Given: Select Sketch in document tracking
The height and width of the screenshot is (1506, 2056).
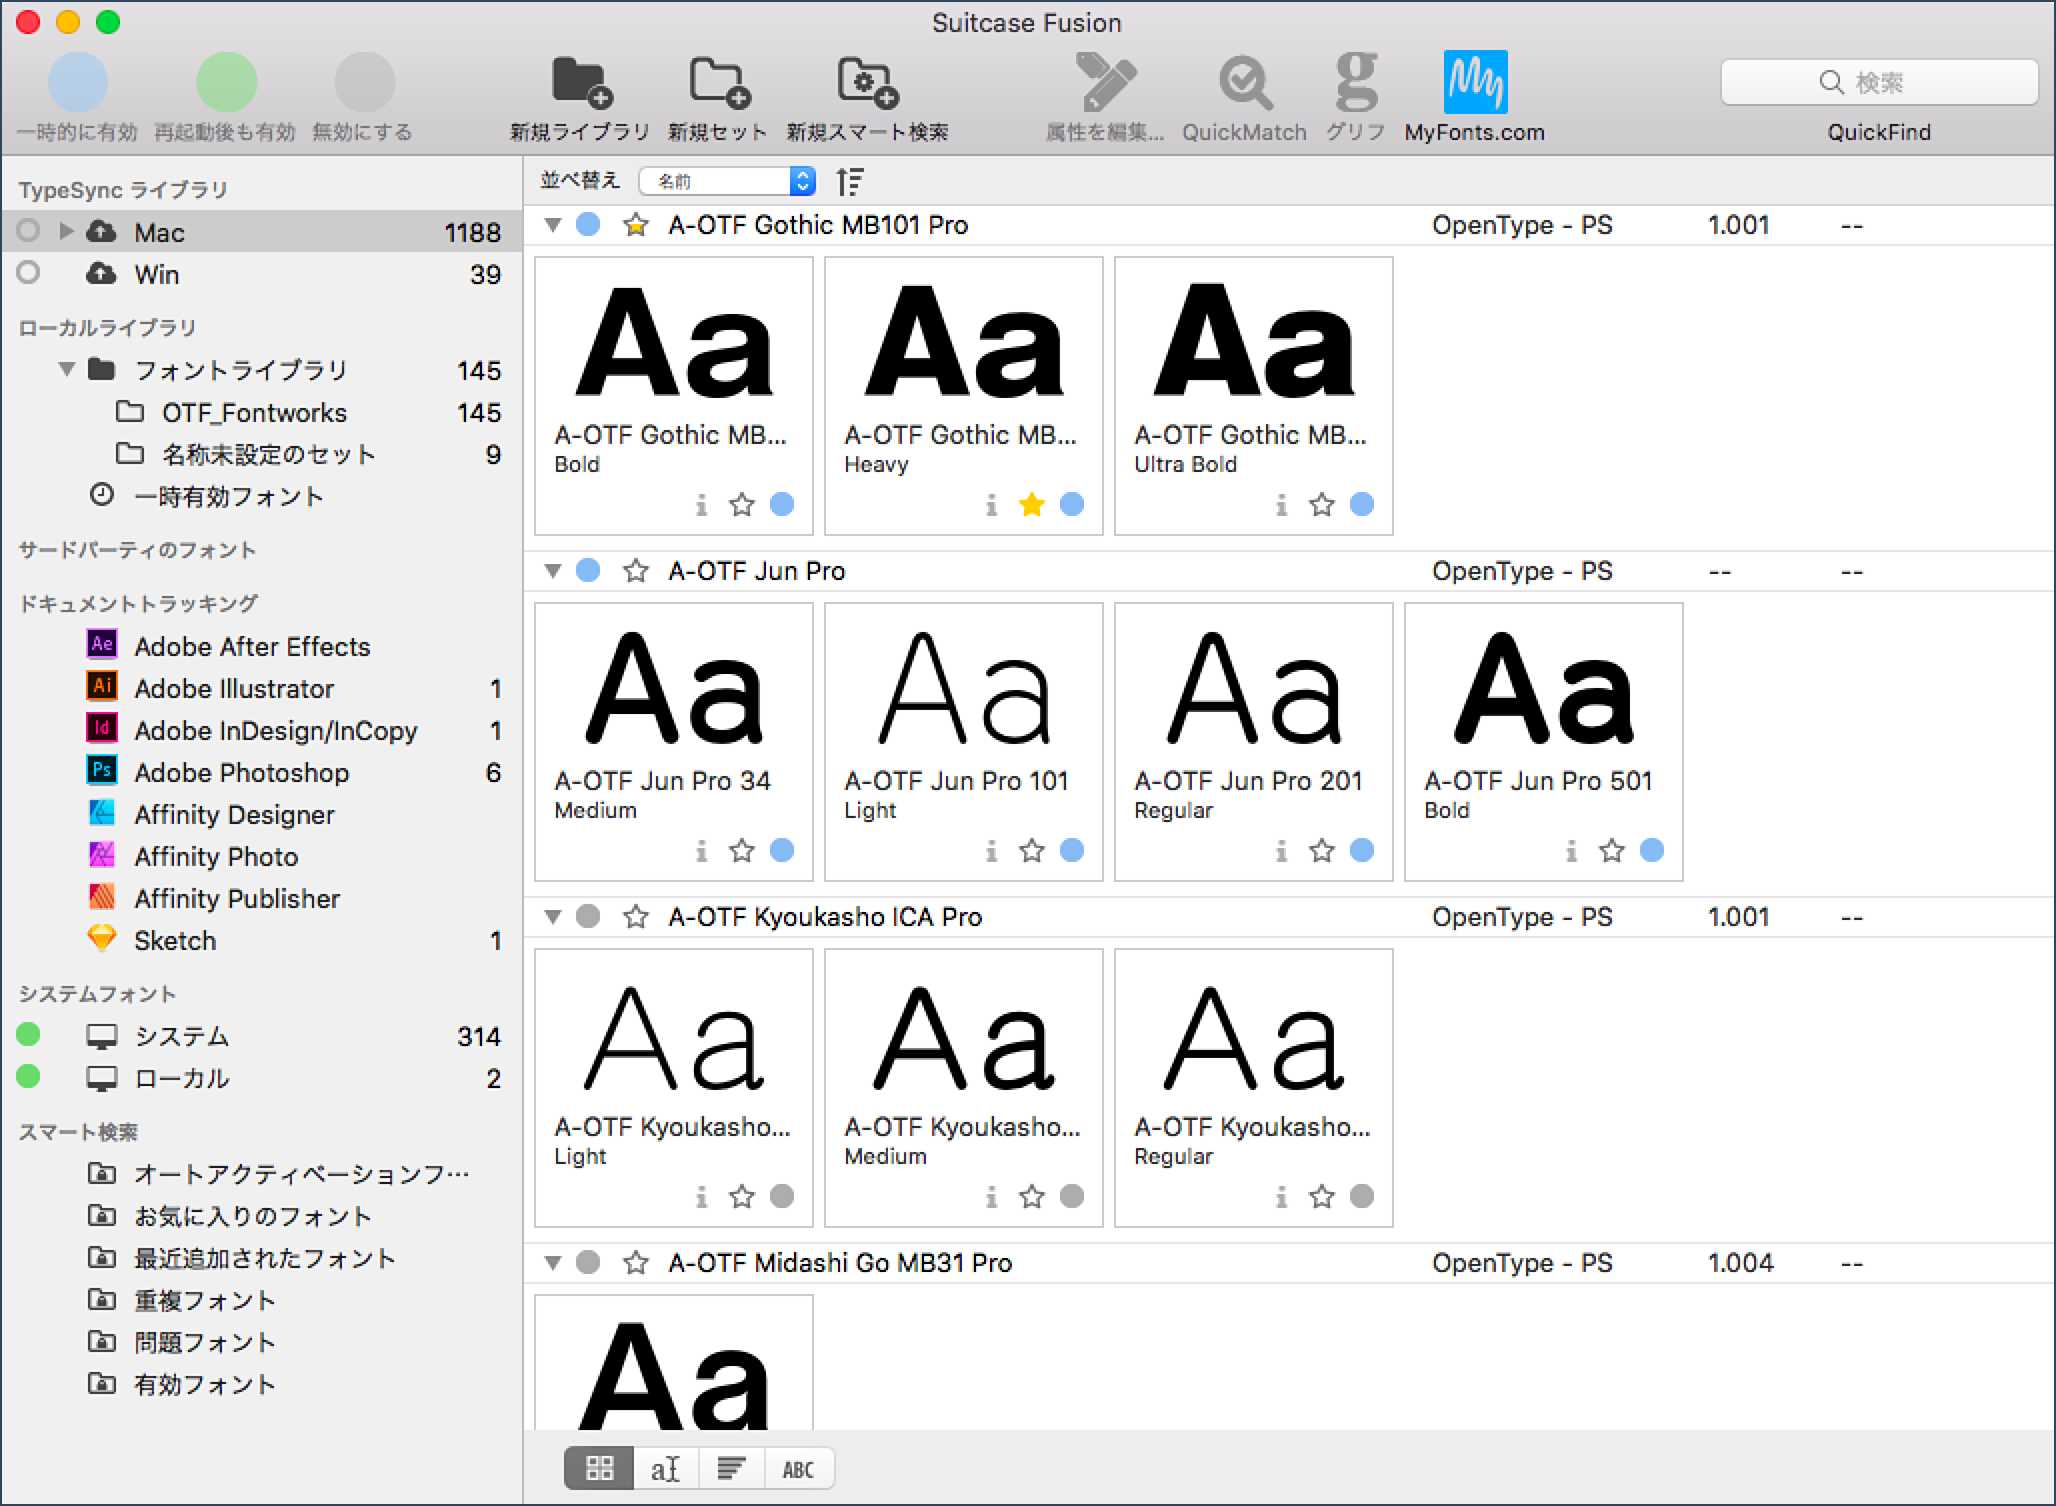Looking at the screenshot, I should pos(260,941).
